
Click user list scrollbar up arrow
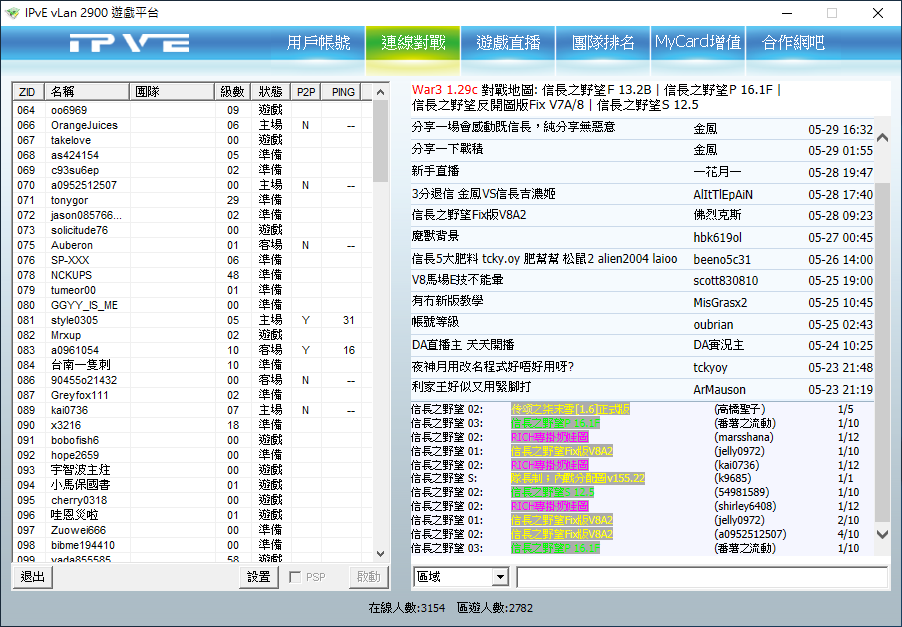(x=381, y=92)
